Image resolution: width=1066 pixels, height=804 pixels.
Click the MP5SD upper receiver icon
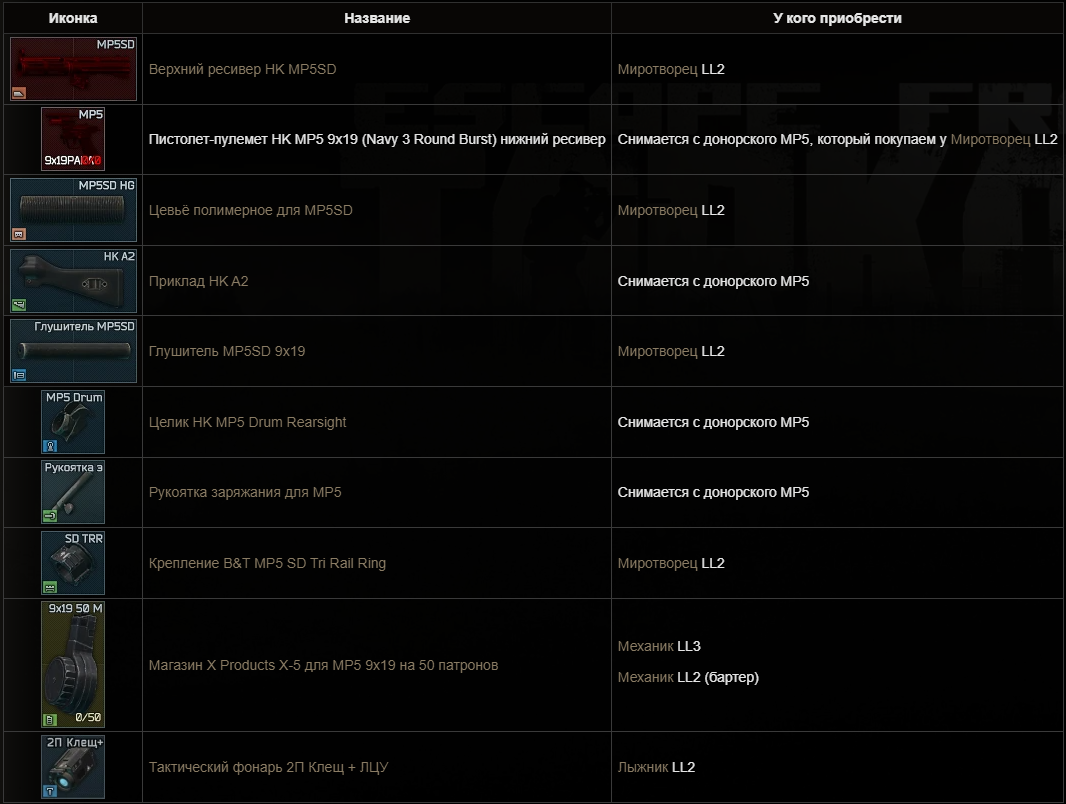73,69
